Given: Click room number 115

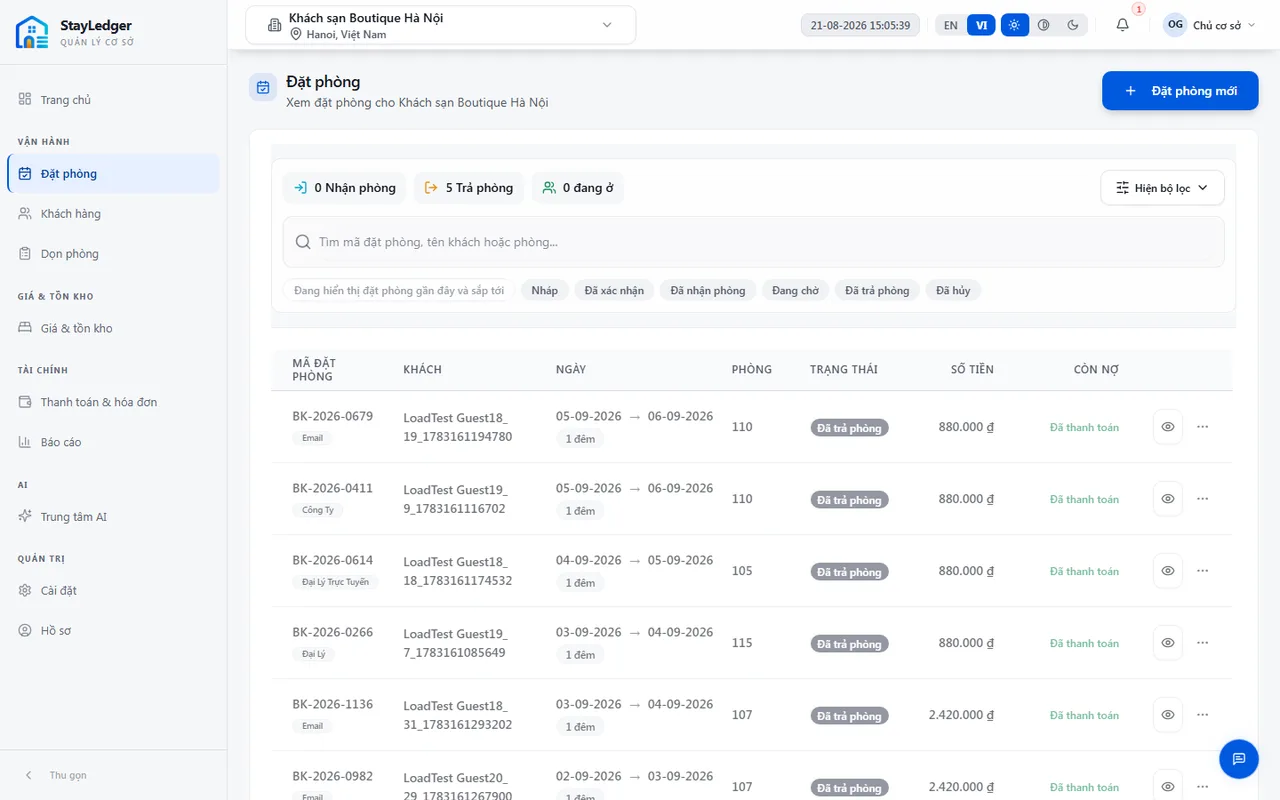Looking at the screenshot, I should pos(742,643).
